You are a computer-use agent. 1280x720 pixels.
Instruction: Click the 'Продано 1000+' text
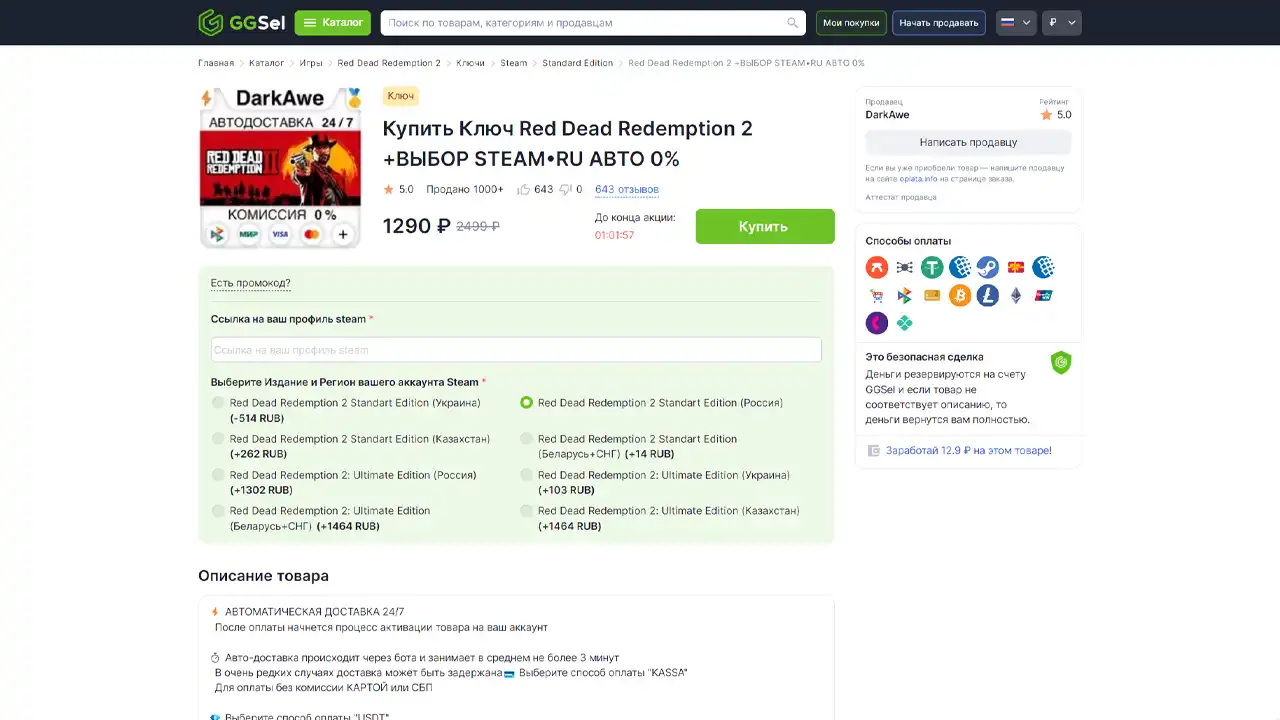coord(465,189)
